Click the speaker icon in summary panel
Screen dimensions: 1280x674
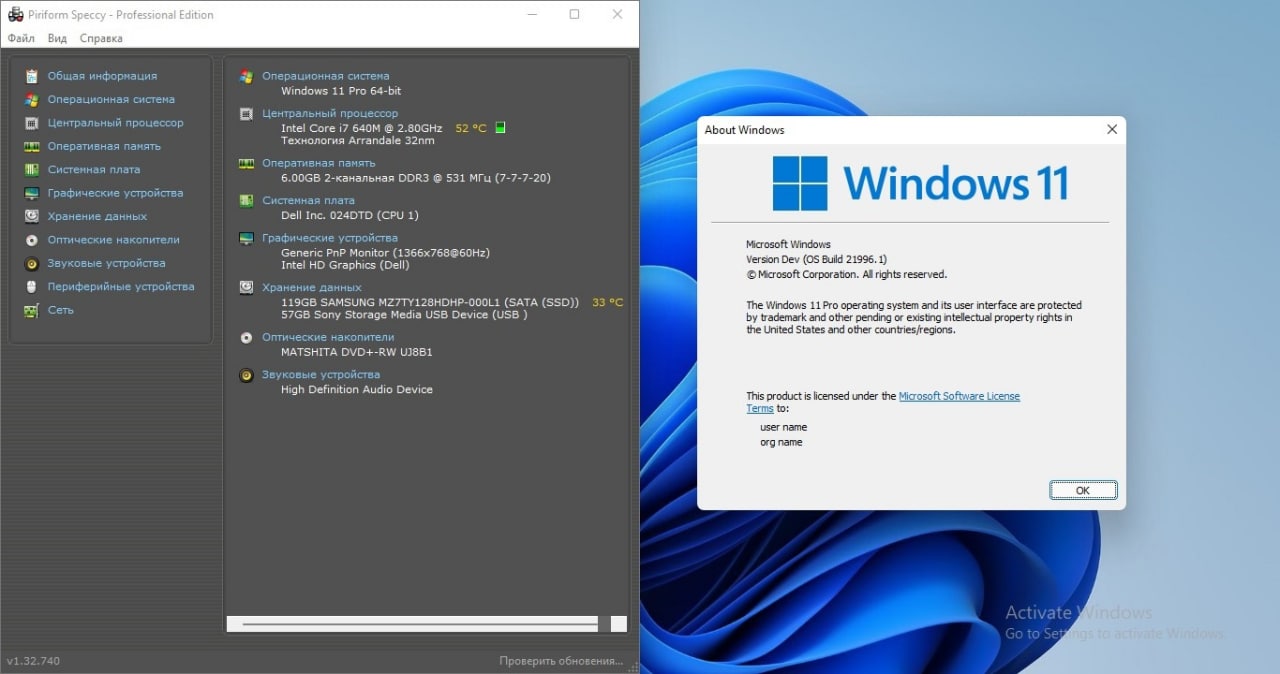(246, 375)
